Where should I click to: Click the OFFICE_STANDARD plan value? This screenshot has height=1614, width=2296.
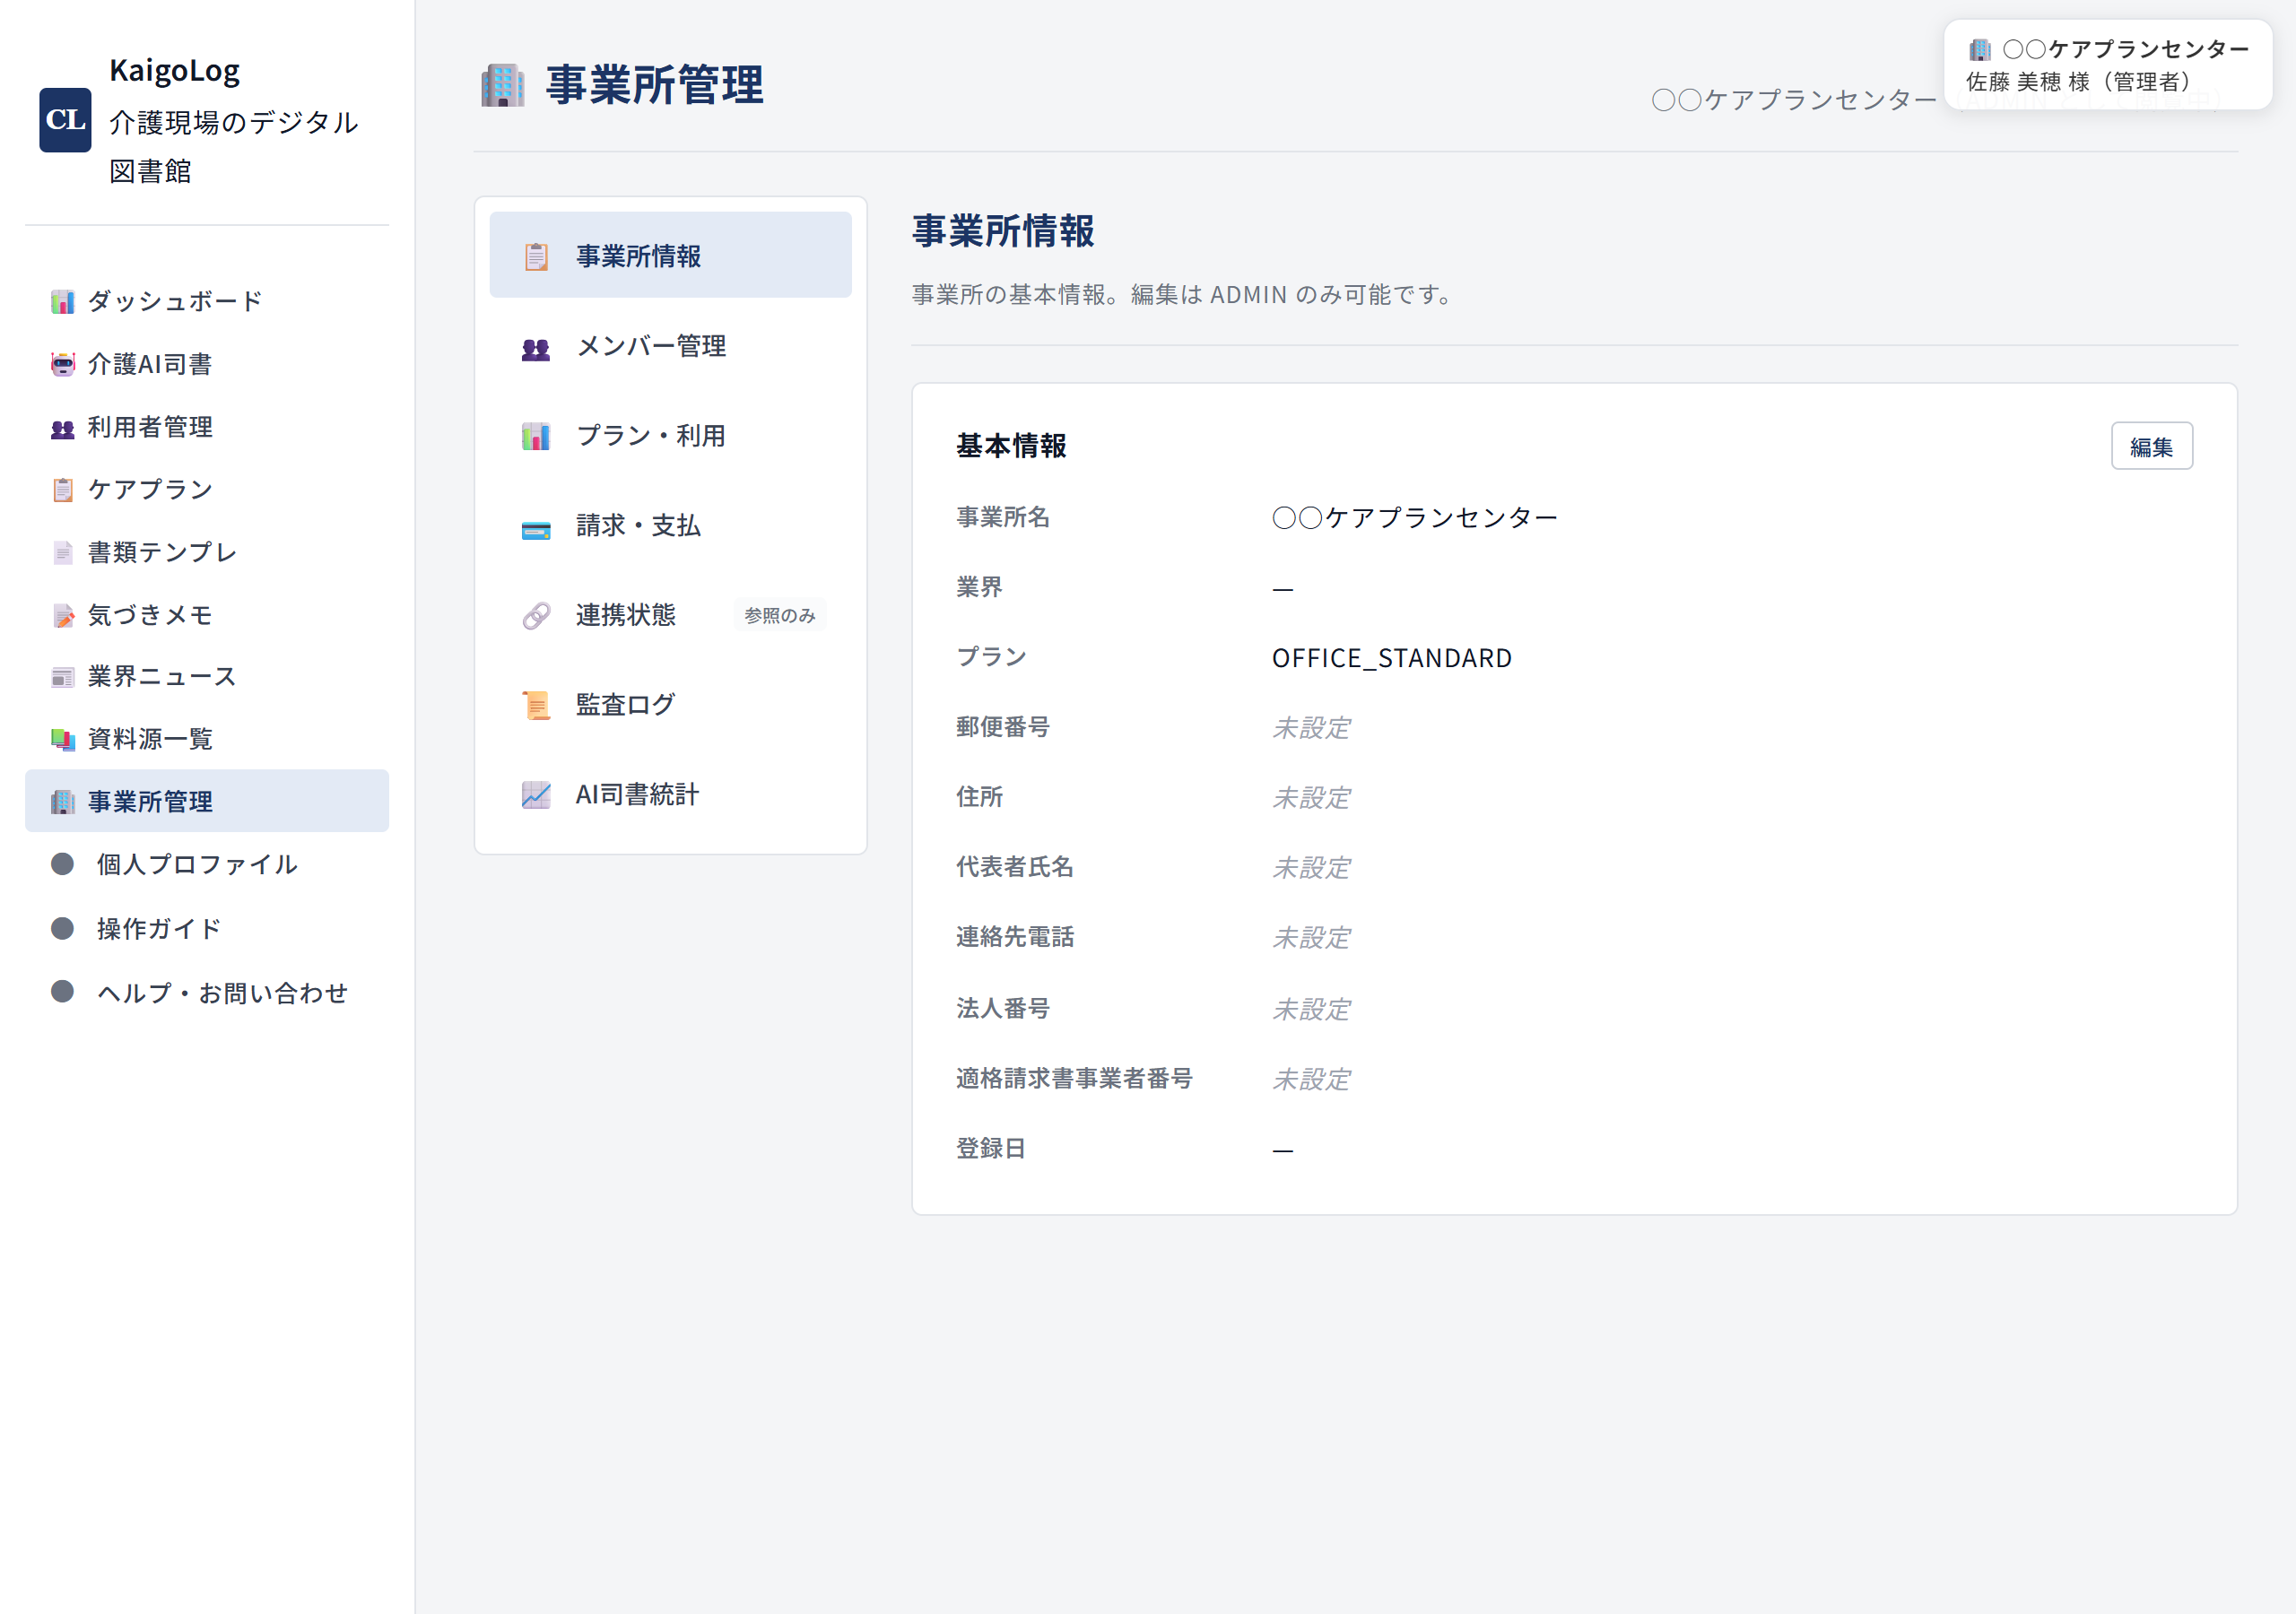click(x=1392, y=658)
